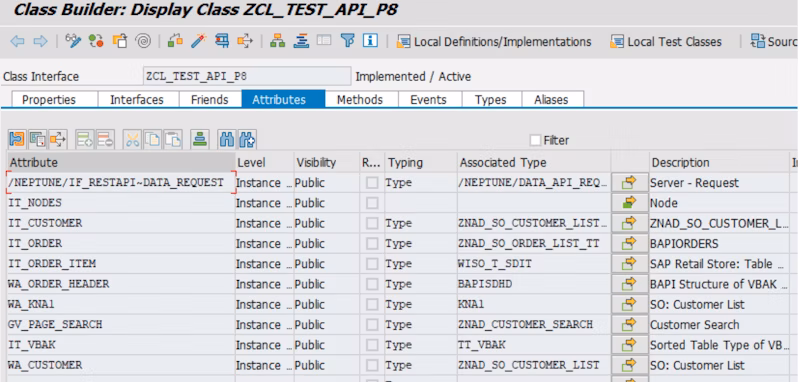Toggle Read-Only checkbox for /NEPTUNE/IF_RESTAPI~DATA_REQUEST
This screenshot has width=800, height=382.
[x=372, y=183]
